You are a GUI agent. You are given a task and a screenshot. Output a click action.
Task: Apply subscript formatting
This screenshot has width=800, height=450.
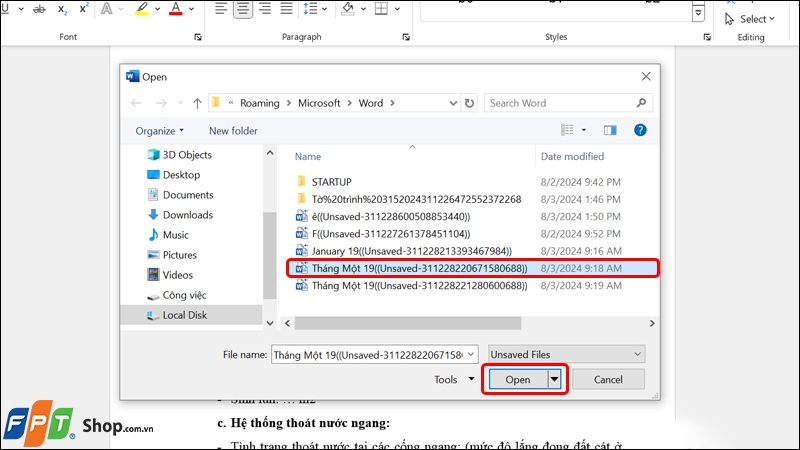(x=62, y=9)
